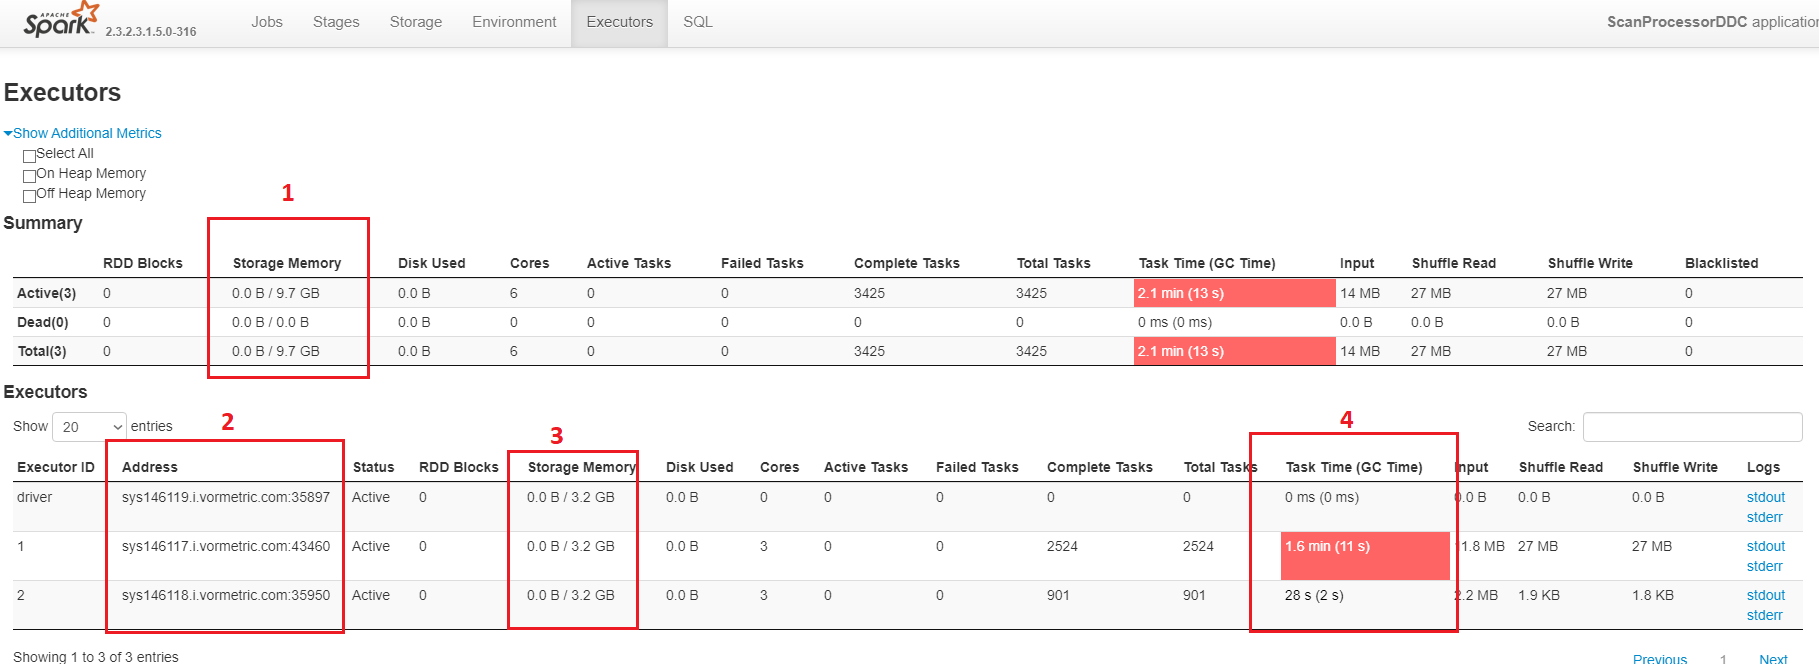
Task: Go to the Next page
Action: (1772, 658)
